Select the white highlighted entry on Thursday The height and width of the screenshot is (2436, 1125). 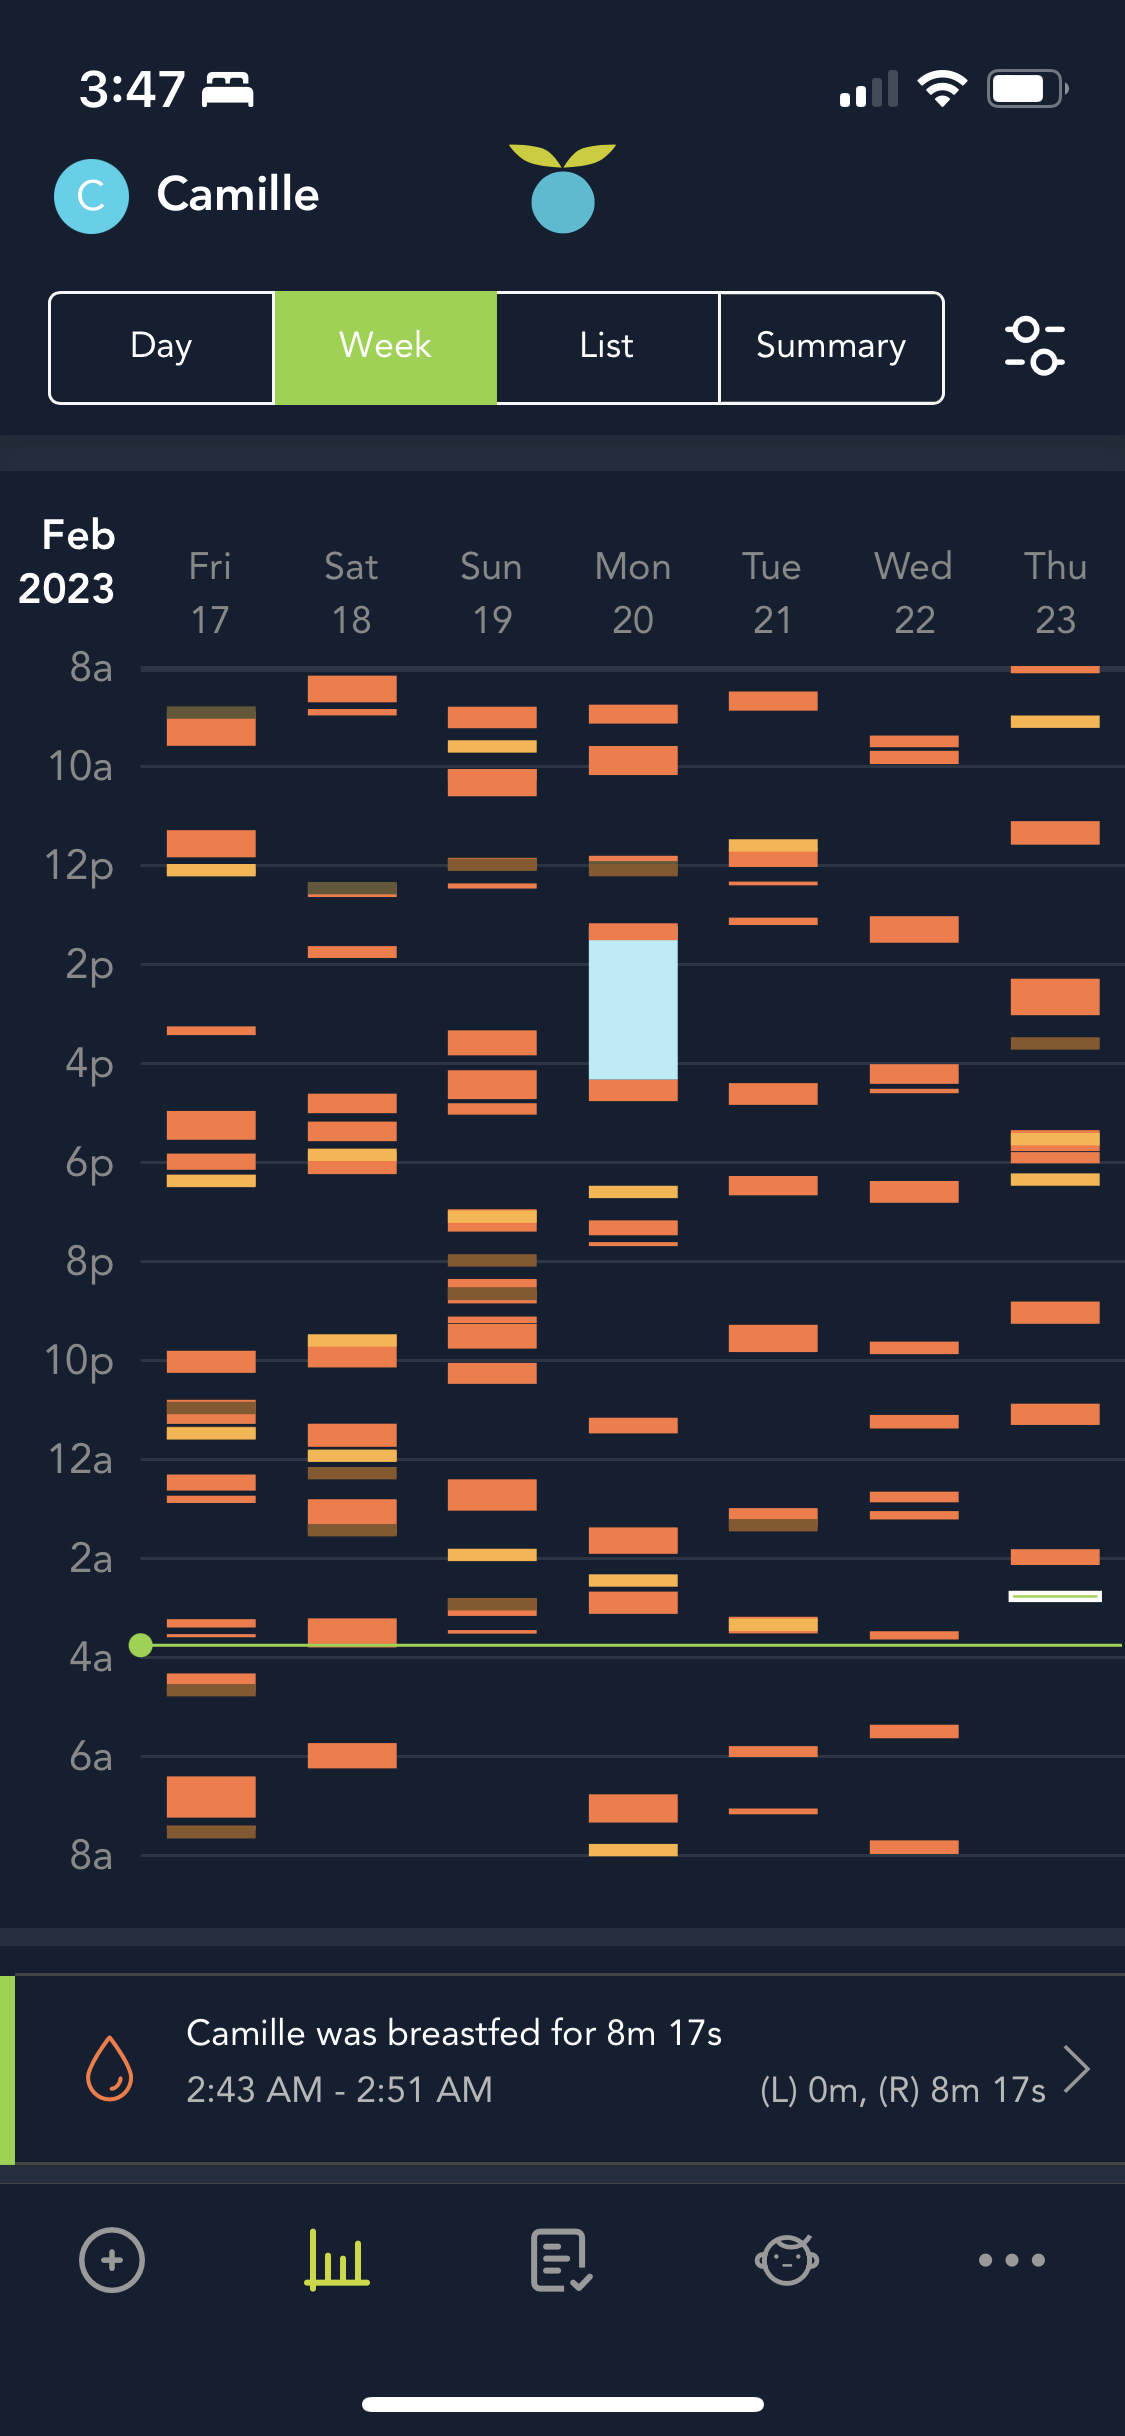1055,1596
